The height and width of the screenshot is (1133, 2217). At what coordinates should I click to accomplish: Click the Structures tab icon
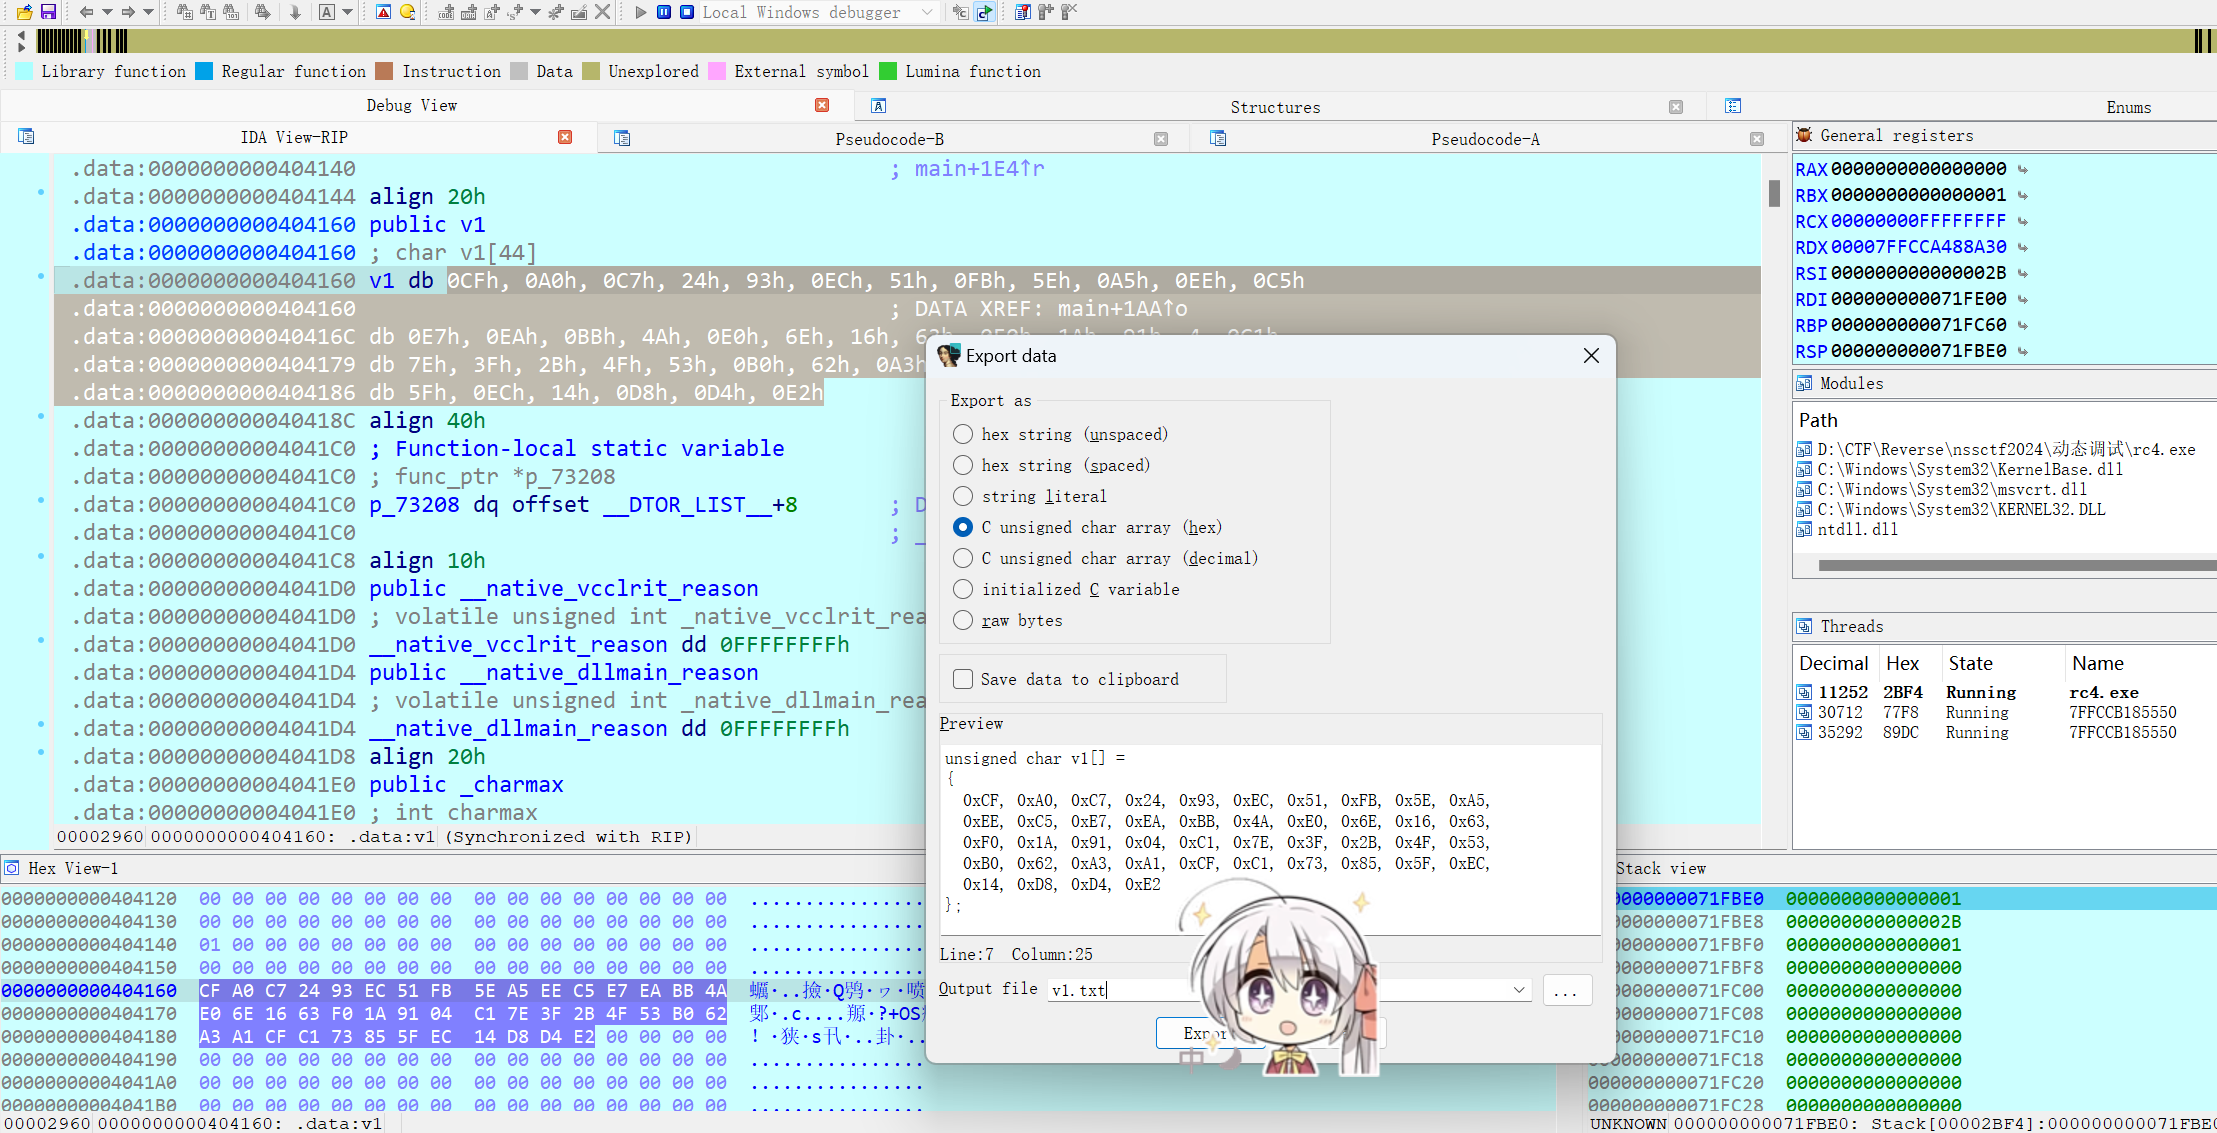pyautogui.click(x=878, y=106)
